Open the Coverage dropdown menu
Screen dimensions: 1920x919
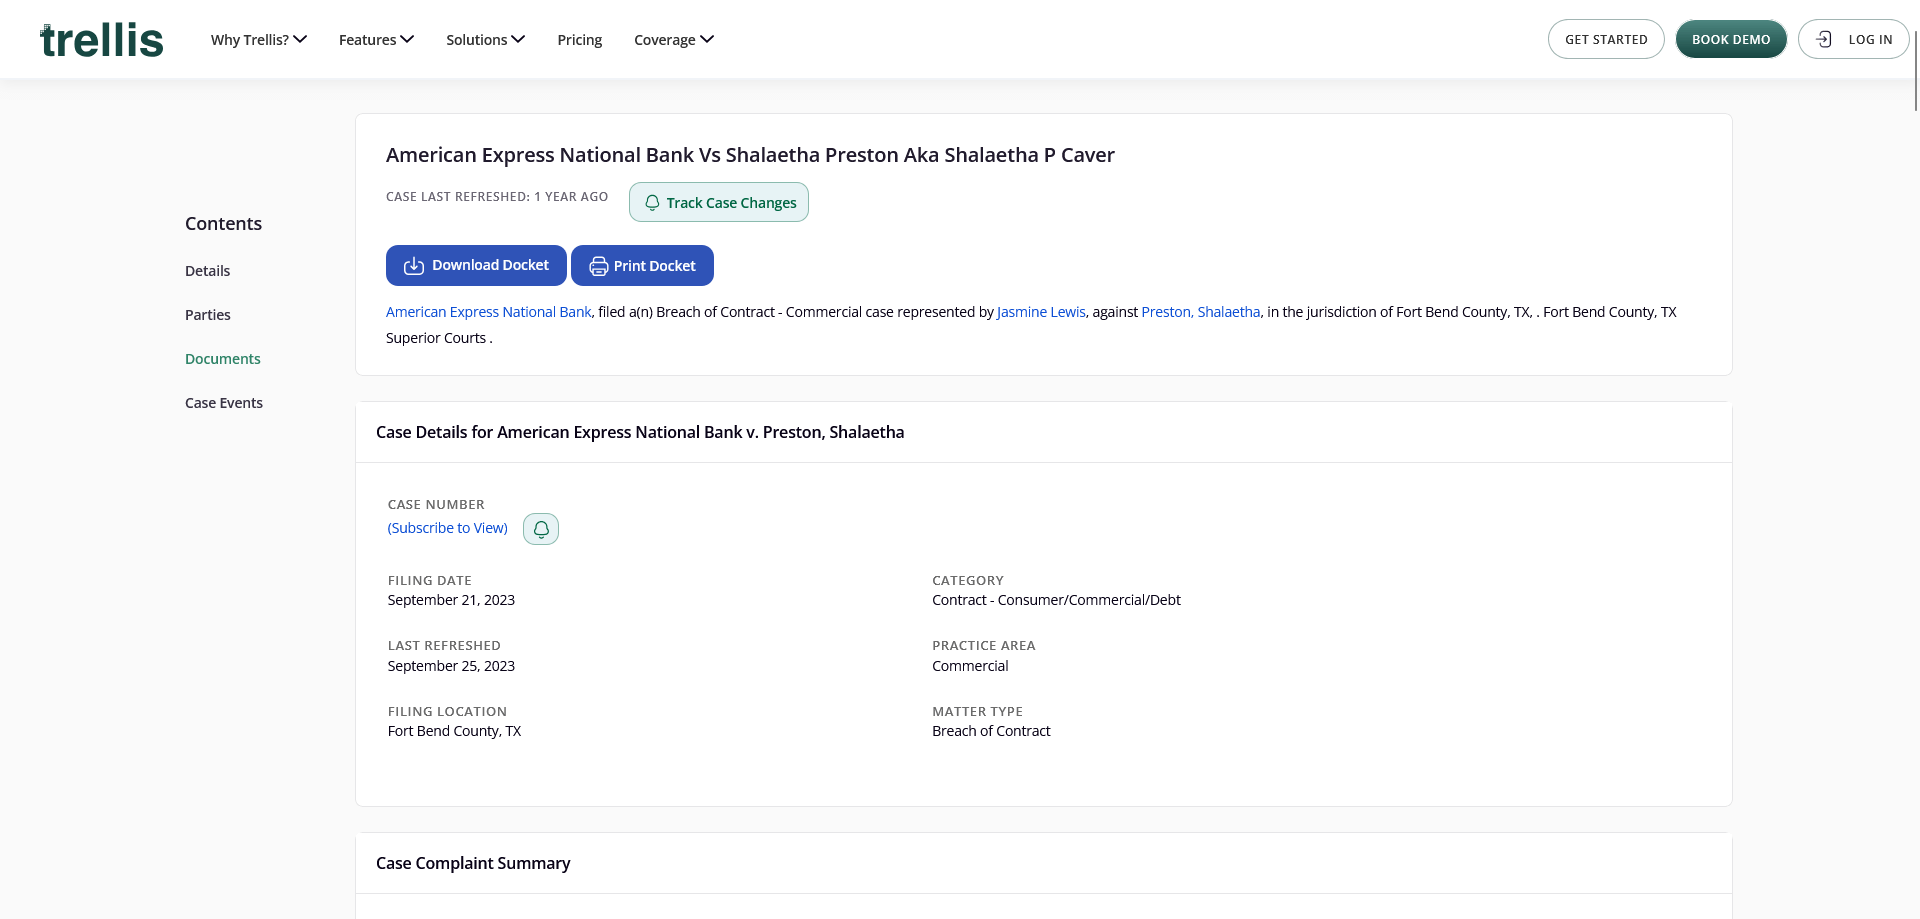click(x=674, y=40)
